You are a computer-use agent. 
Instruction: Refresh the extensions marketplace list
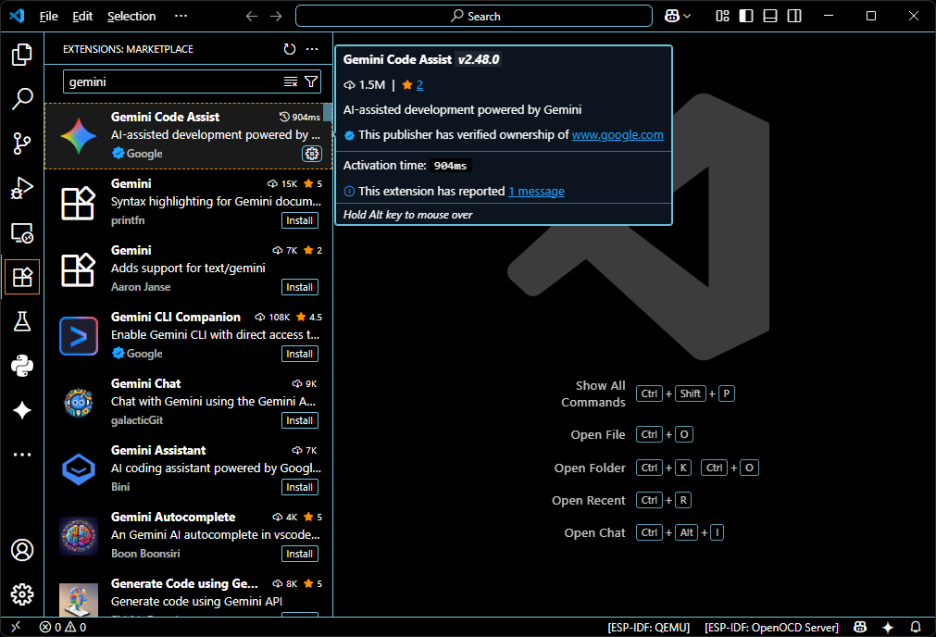(290, 49)
